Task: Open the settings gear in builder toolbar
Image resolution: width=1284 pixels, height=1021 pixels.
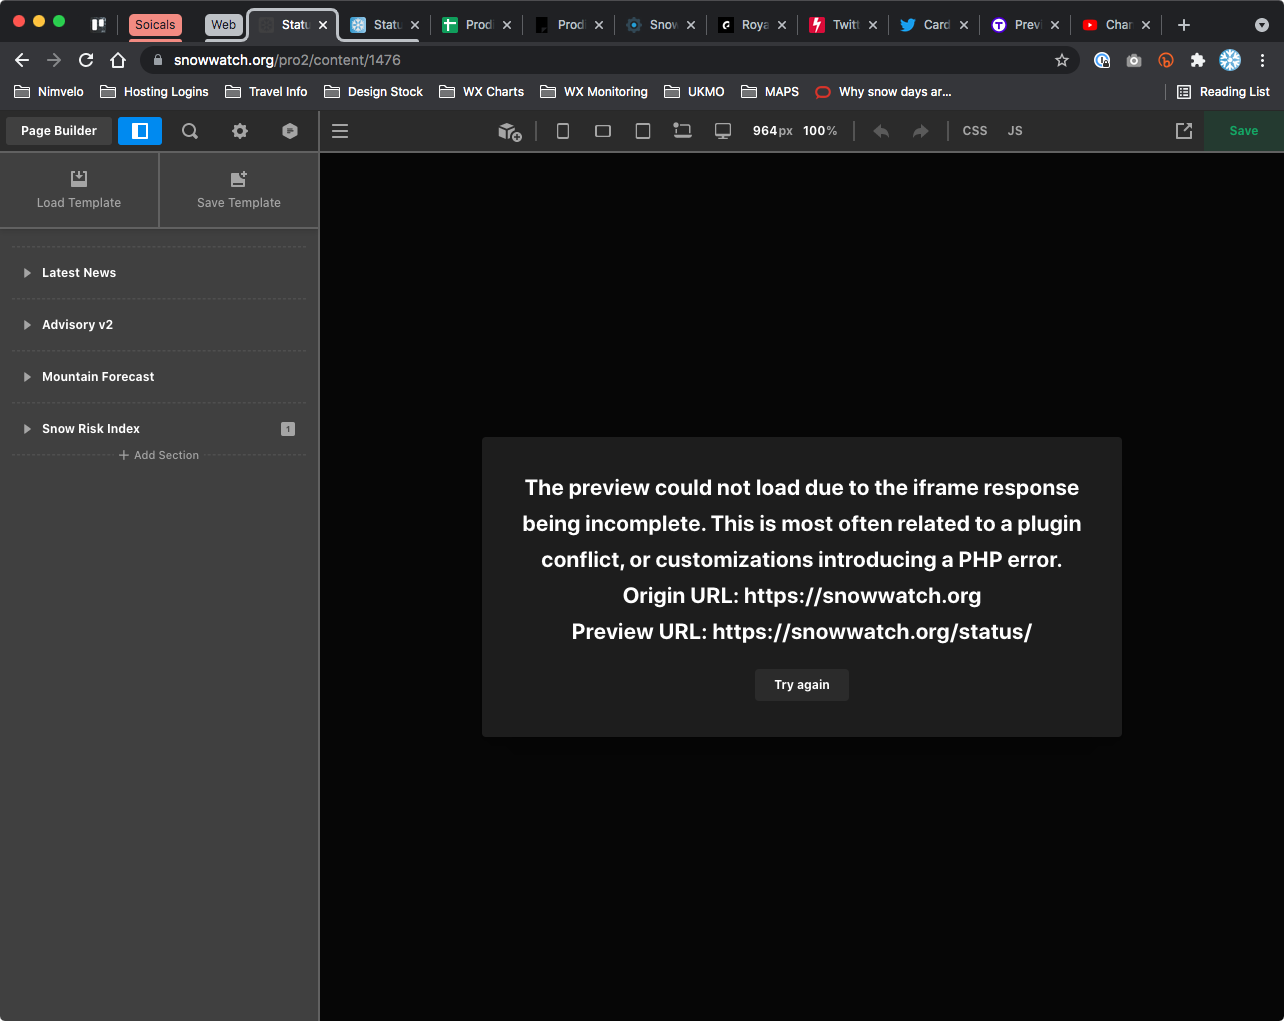Action: (240, 131)
